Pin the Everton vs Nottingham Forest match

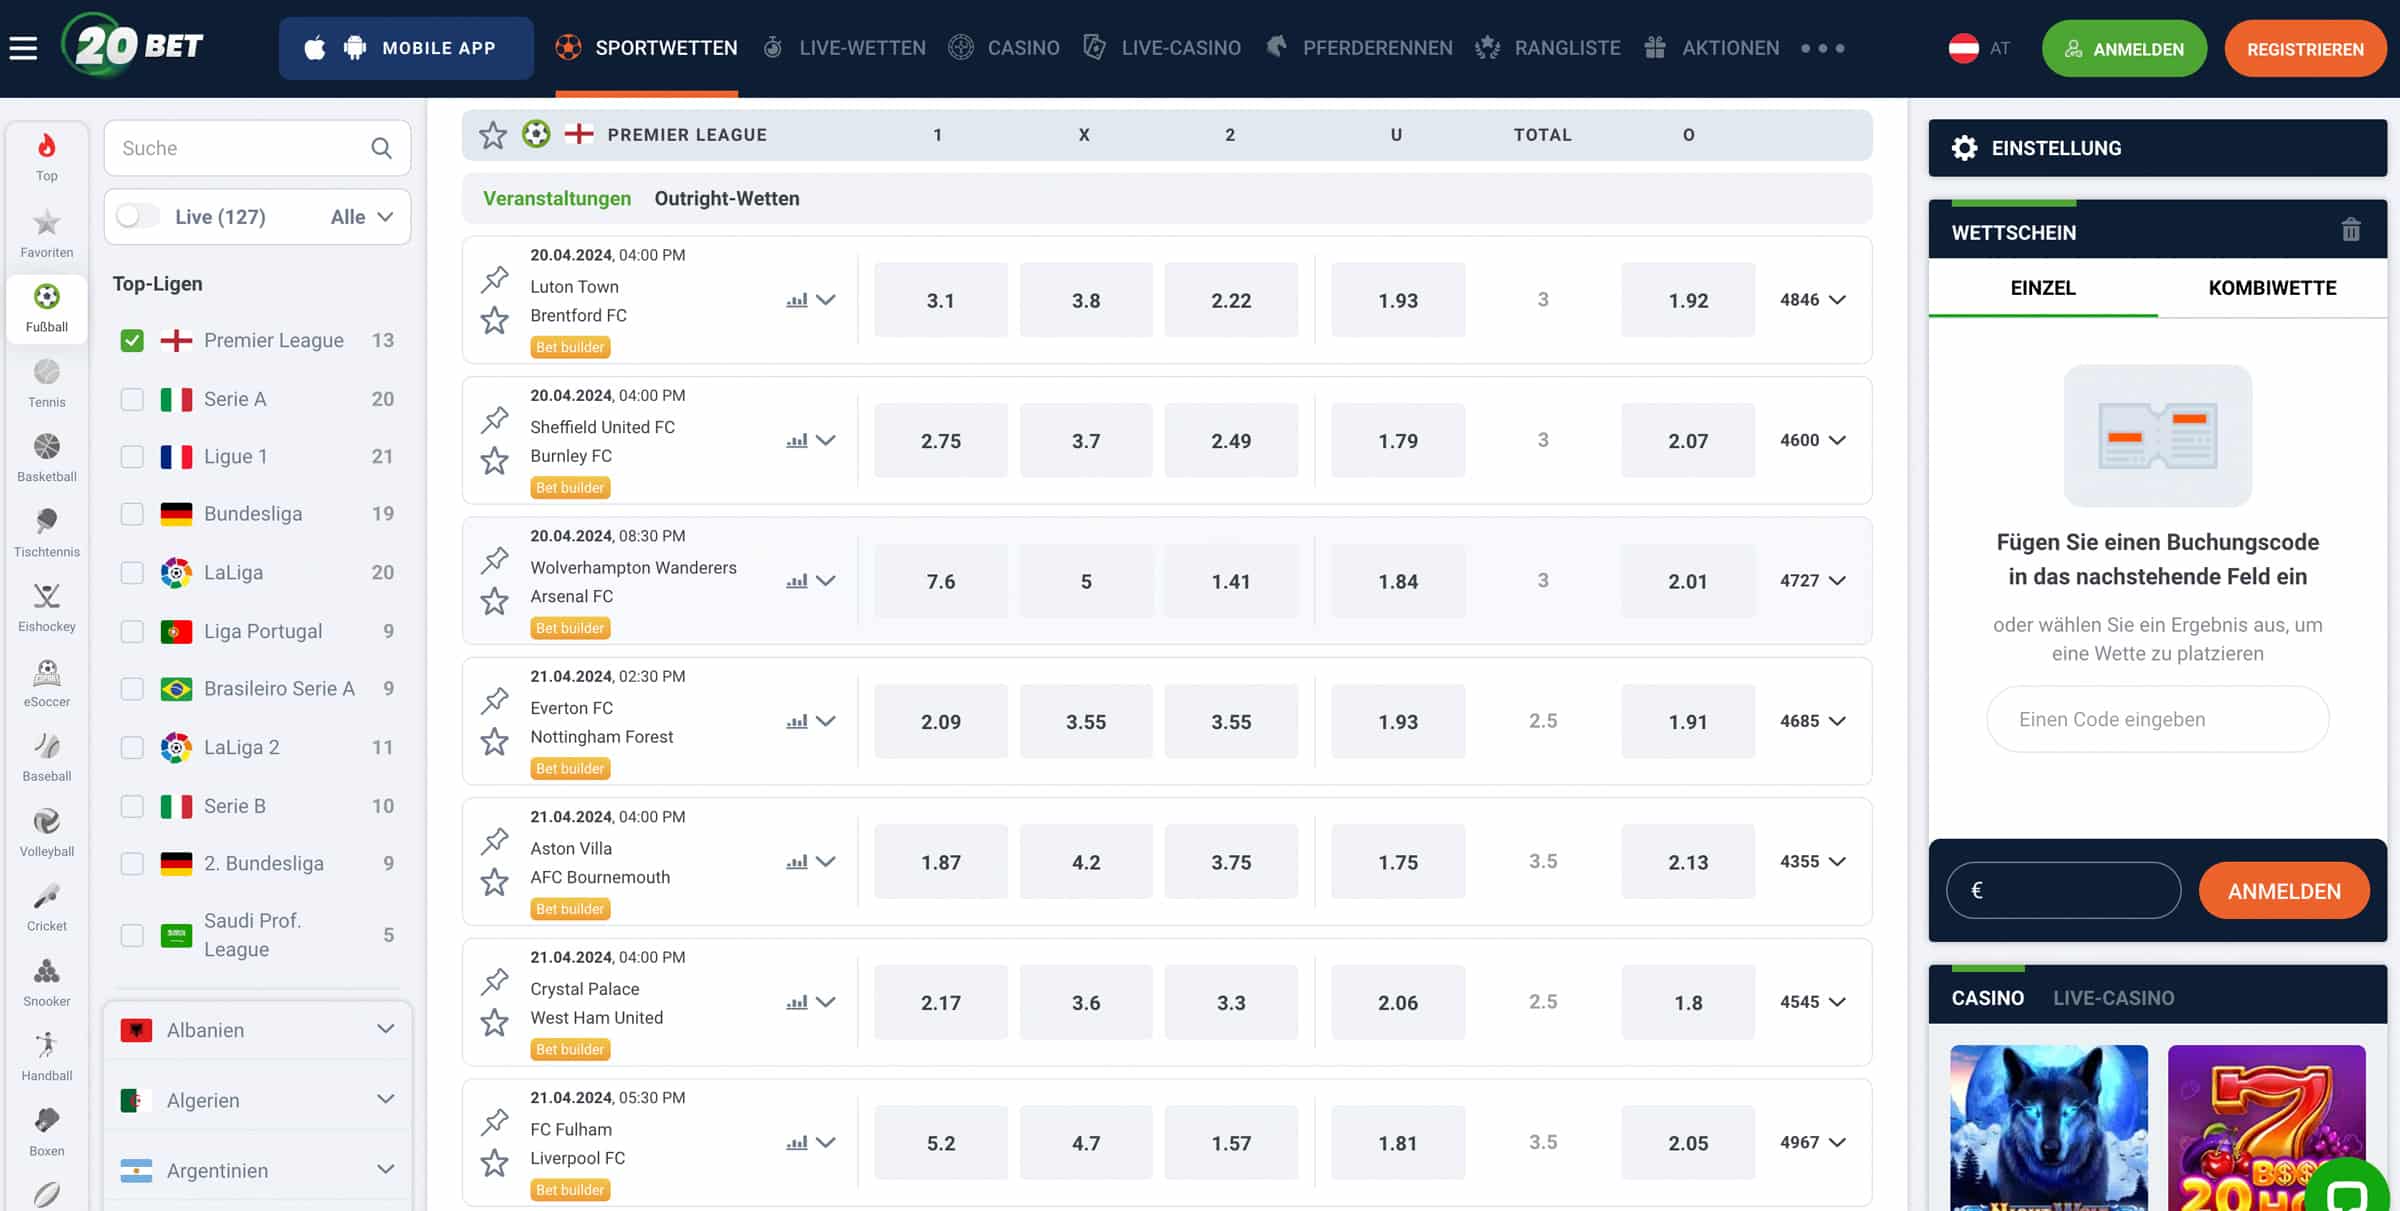pos(495,700)
